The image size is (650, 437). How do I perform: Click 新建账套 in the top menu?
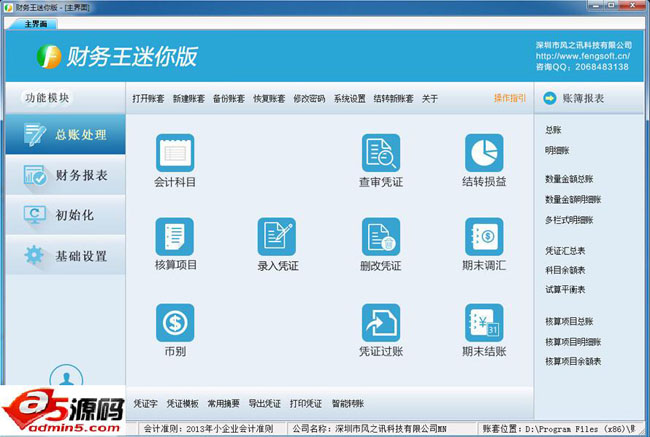click(x=189, y=99)
